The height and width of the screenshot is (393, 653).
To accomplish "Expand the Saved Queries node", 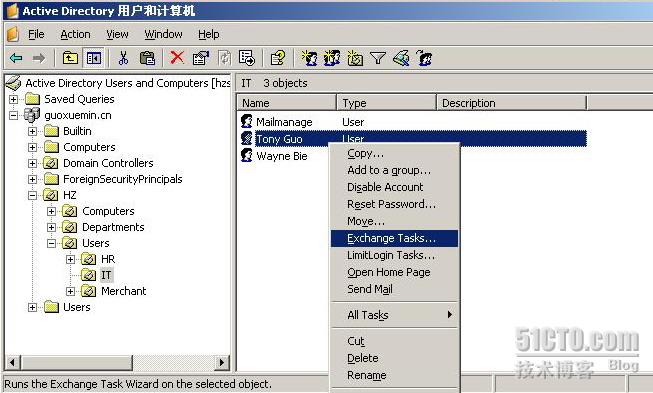I will click(x=13, y=99).
